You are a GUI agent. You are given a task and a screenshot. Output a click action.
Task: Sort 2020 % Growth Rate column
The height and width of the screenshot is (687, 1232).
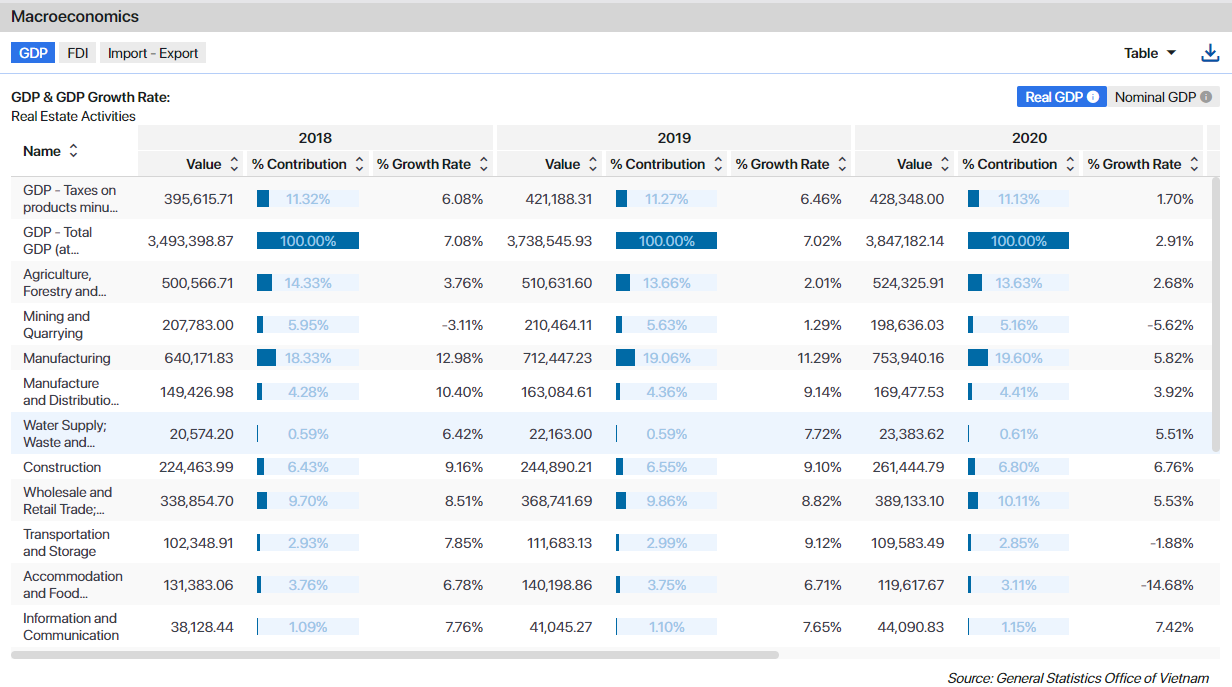point(1194,164)
